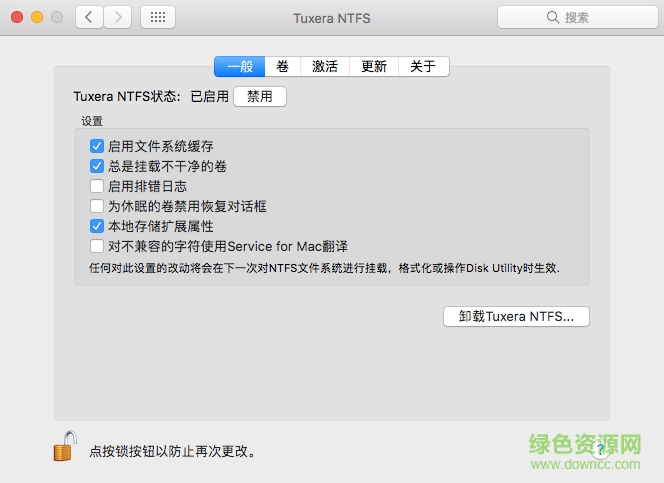
Task: Click the 已启用 status text
Action: 210,97
